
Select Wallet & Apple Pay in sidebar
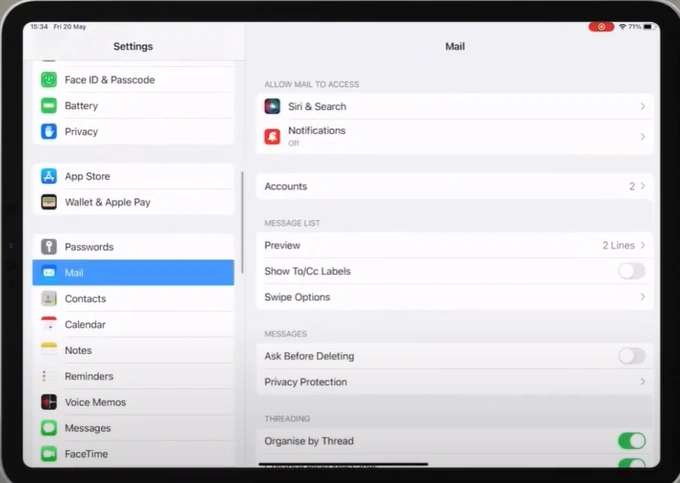pyautogui.click(x=133, y=202)
